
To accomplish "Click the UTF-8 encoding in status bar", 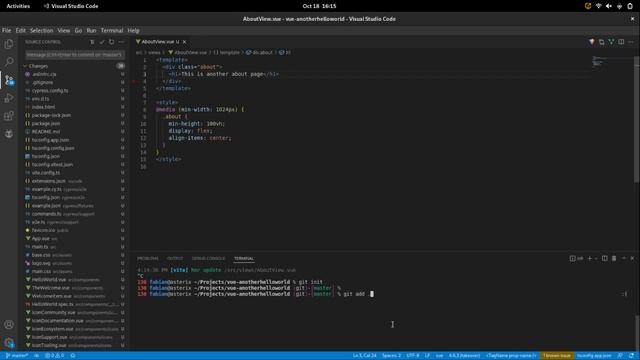I will (x=413, y=356).
